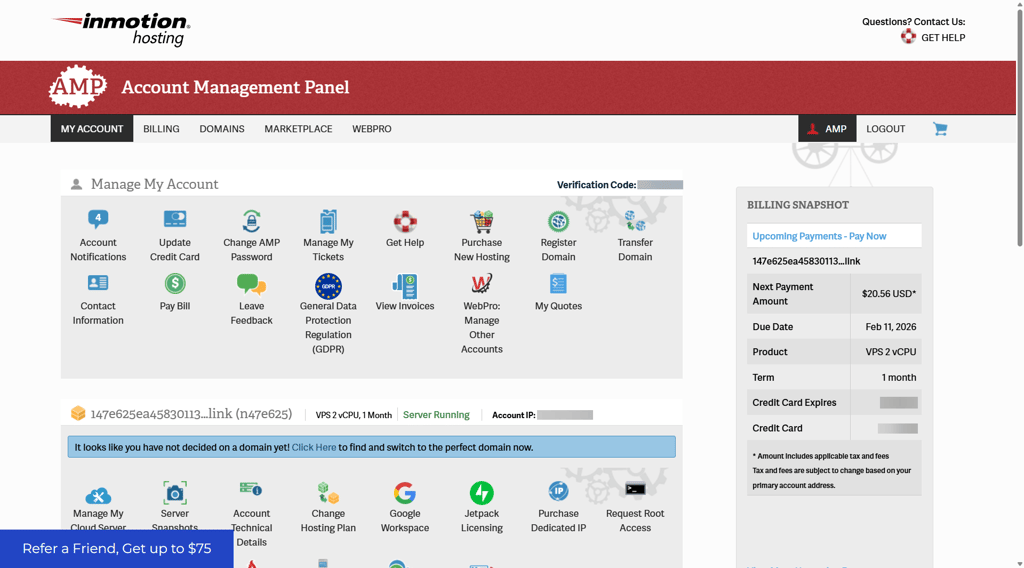Image resolution: width=1024 pixels, height=568 pixels.
Task: Click the AMP logo badge
Action: click(x=78, y=86)
